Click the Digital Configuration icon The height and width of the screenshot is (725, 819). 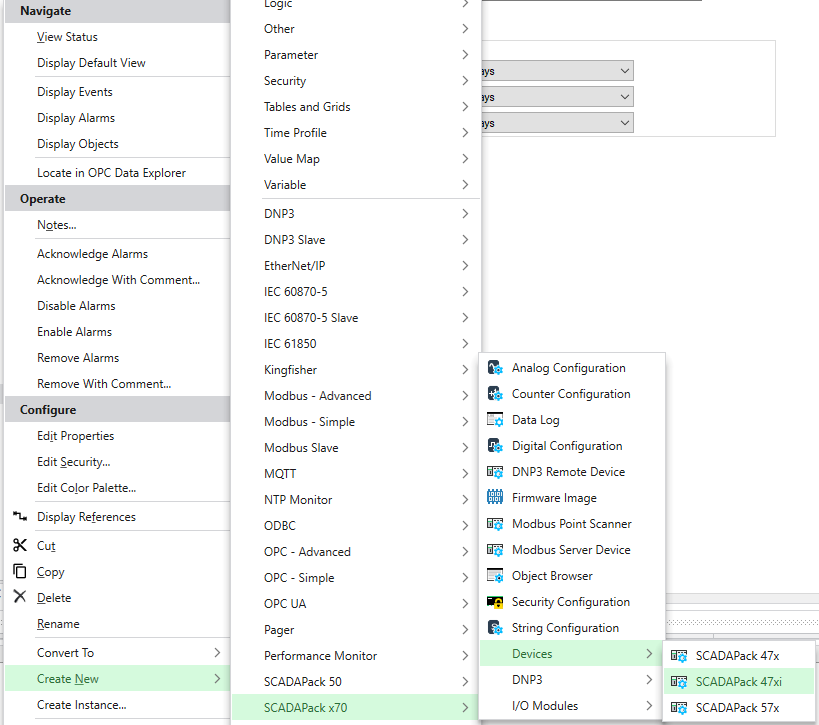[495, 446]
